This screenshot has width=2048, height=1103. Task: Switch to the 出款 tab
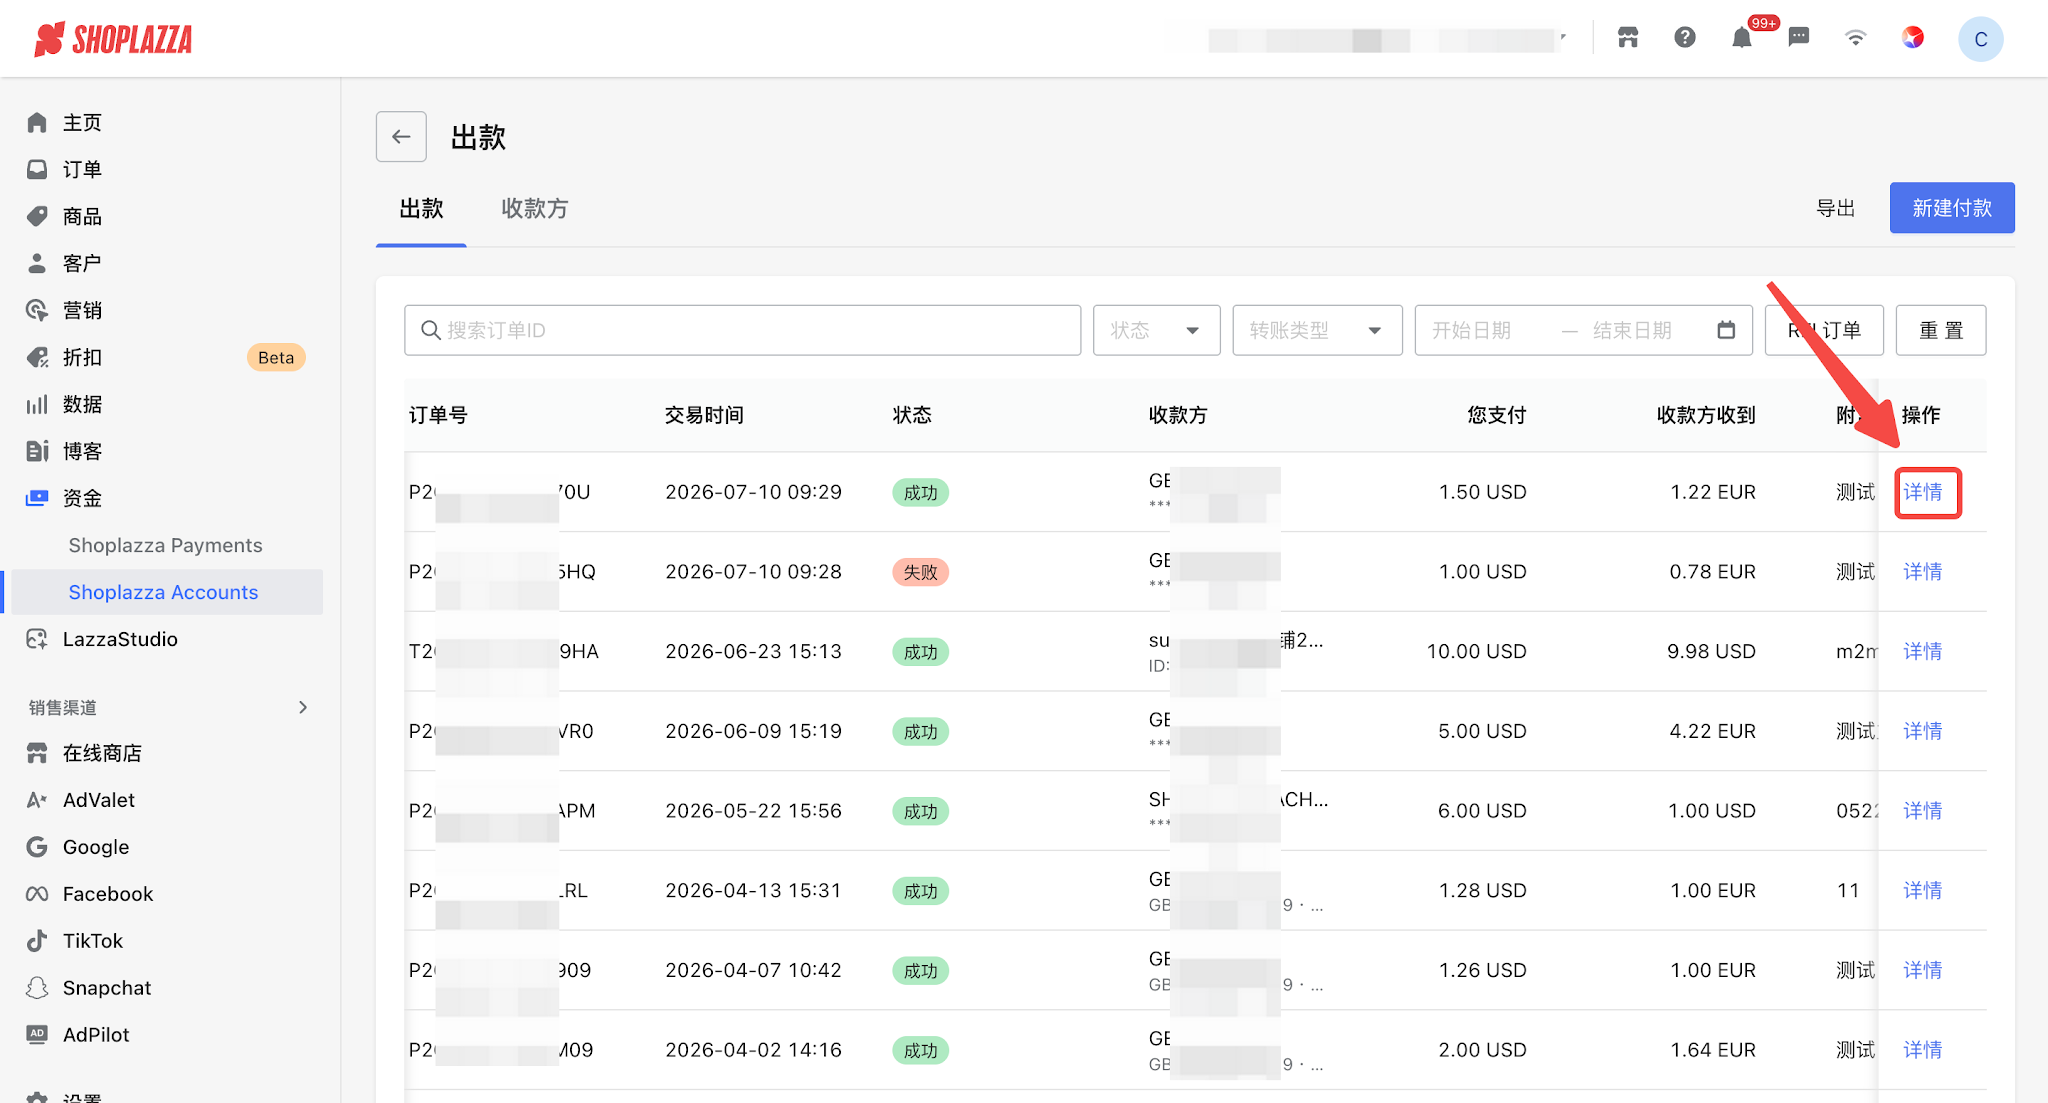421,209
